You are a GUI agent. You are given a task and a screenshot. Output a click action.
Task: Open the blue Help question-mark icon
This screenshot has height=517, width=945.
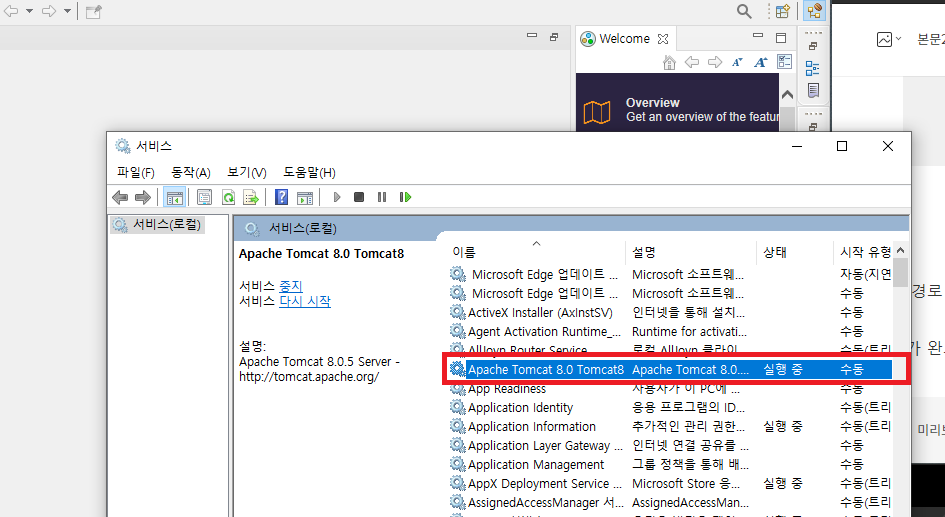click(x=281, y=197)
